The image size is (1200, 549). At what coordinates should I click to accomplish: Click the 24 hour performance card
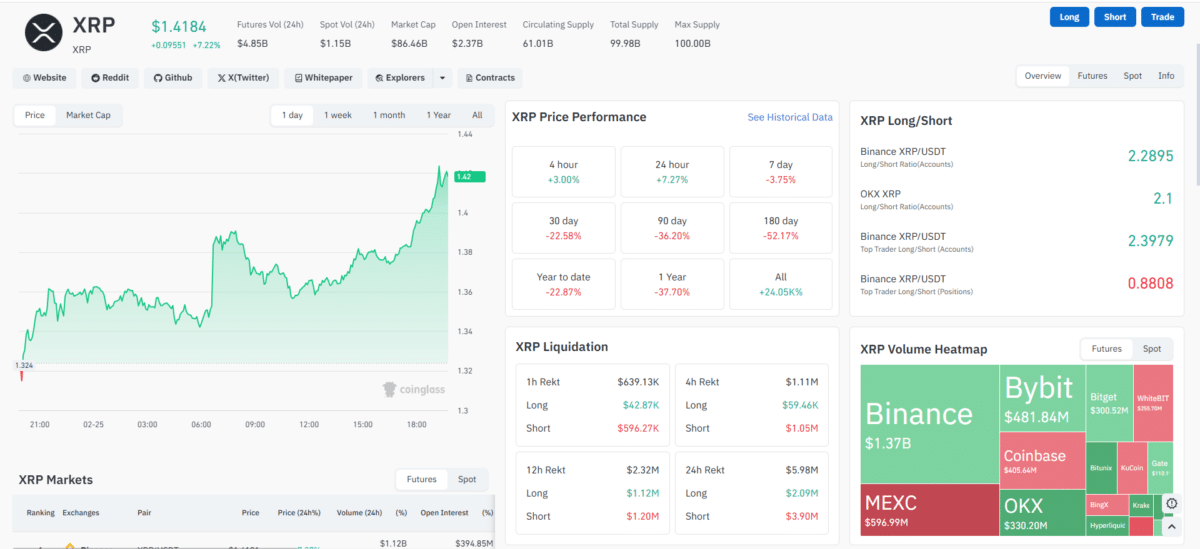click(672, 171)
